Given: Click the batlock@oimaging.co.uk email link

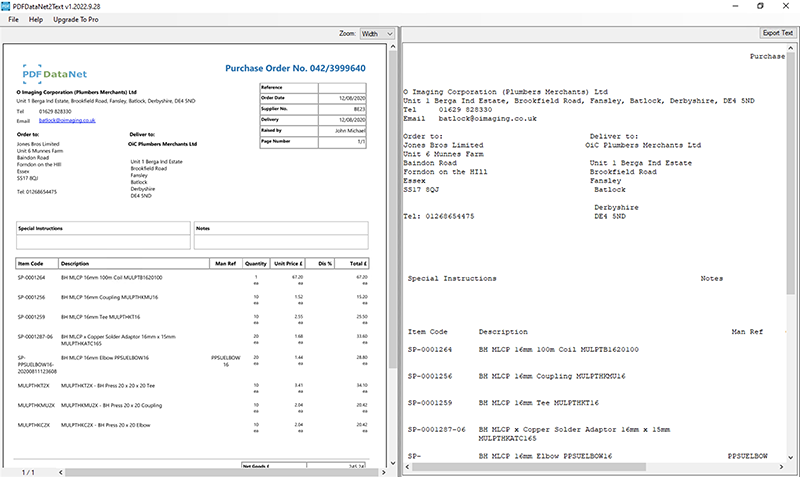Looking at the screenshot, I should [67, 120].
